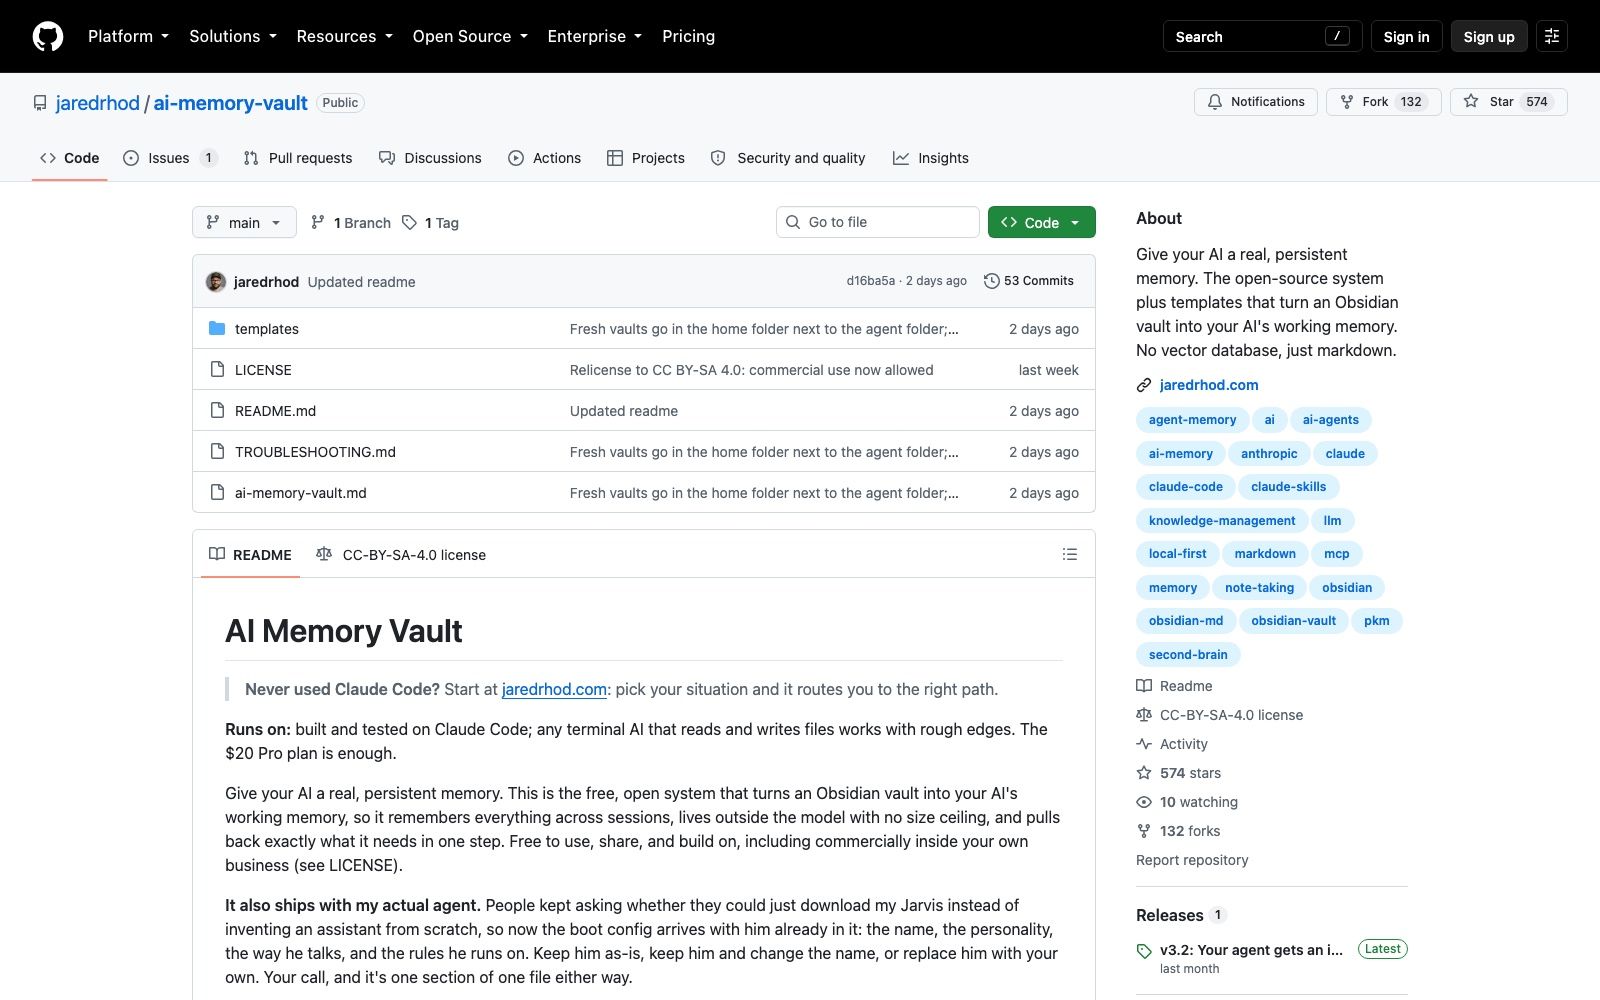Open the d16ba5a commit hash link

tap(870, 281)
